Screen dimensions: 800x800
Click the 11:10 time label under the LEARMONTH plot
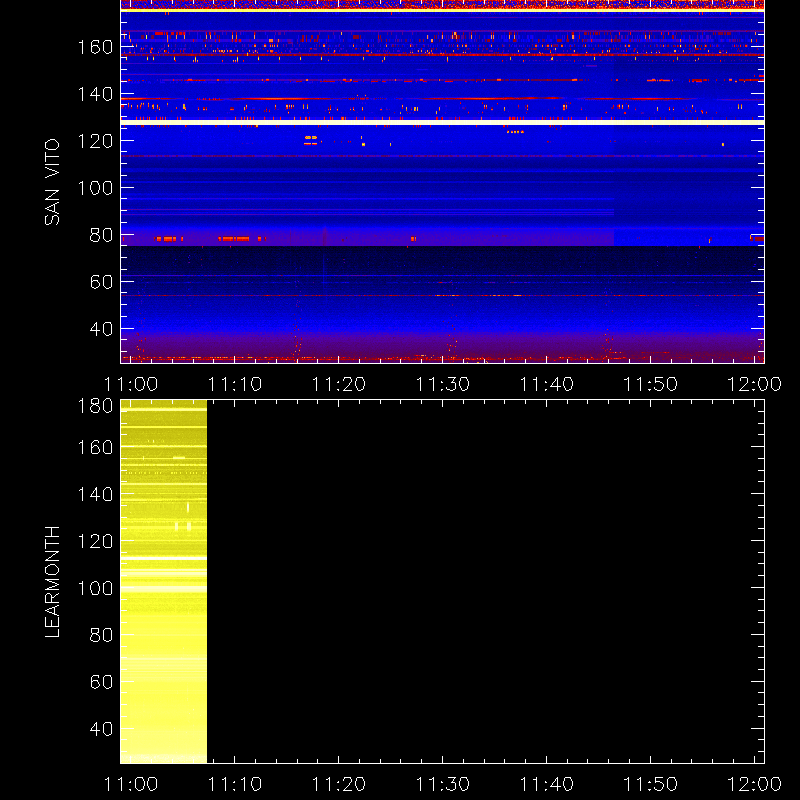[235, 784]
